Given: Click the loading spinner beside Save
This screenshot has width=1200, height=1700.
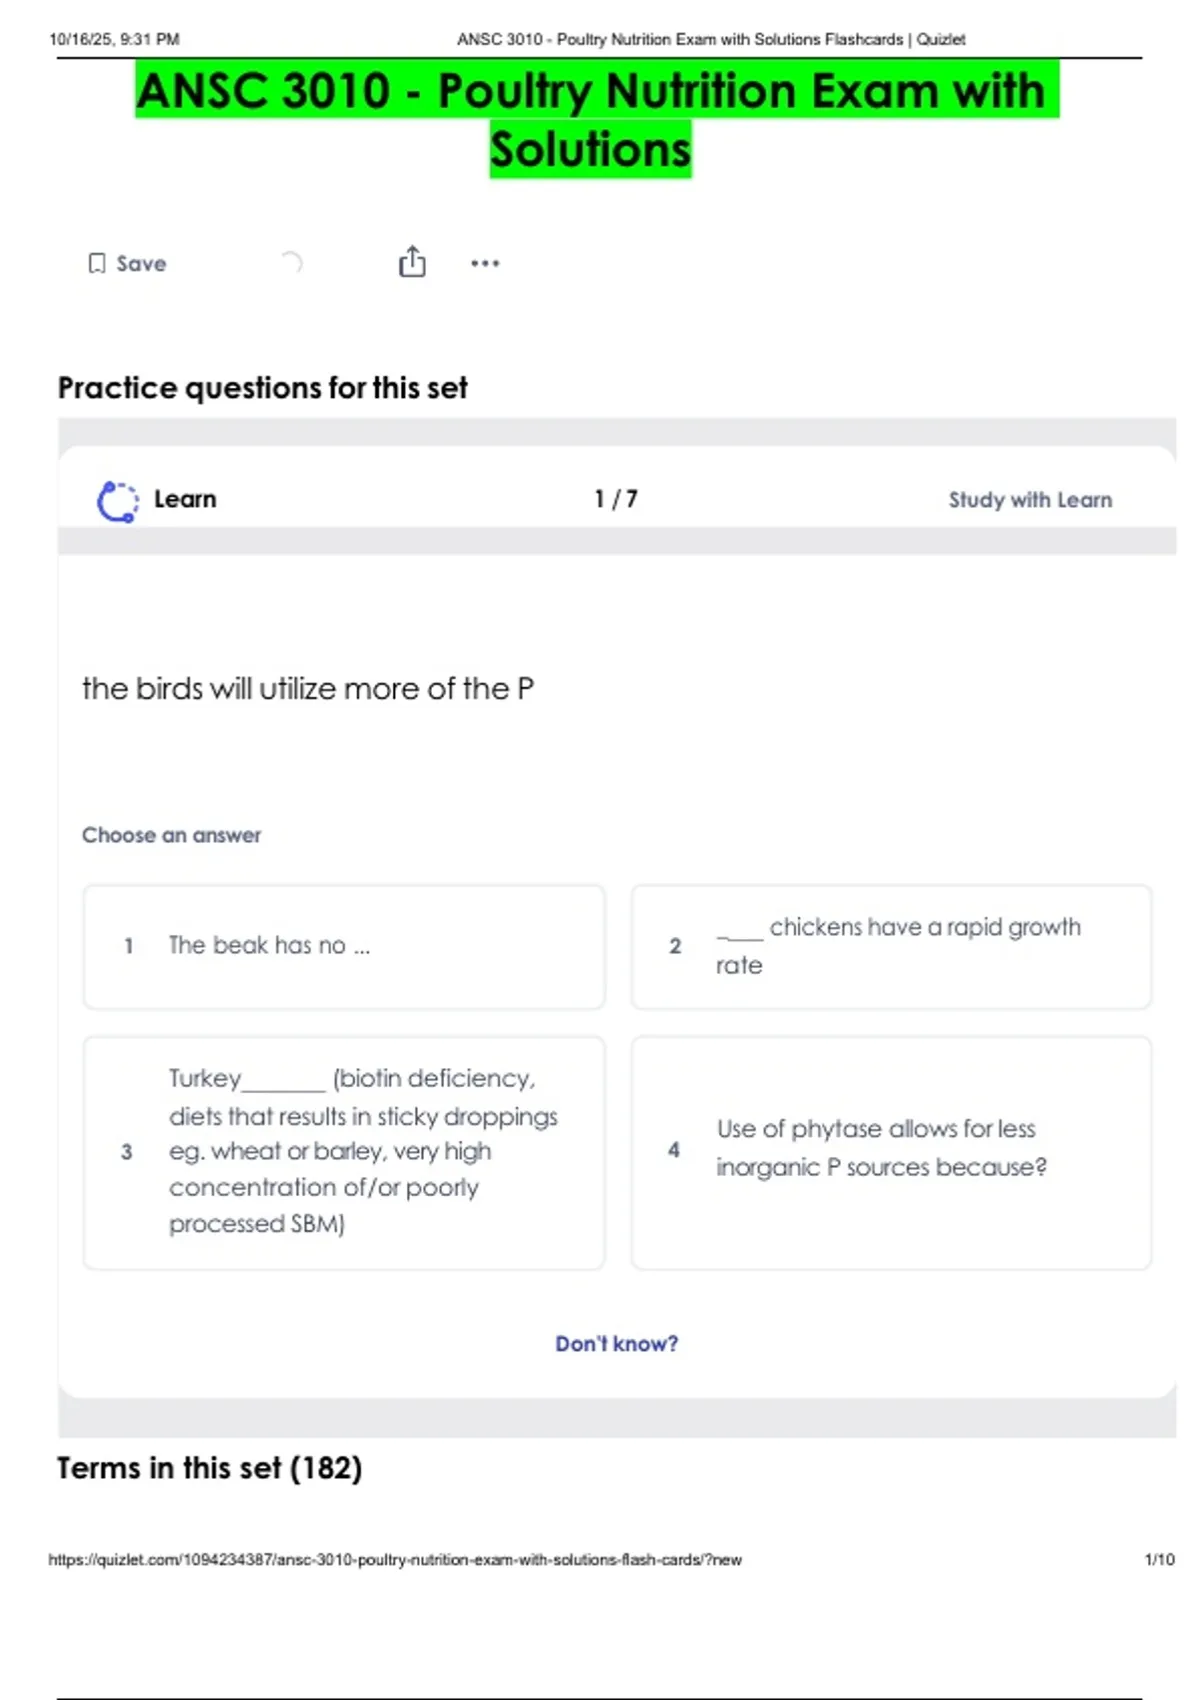Looking at the screenshot, I should (291, 263).
